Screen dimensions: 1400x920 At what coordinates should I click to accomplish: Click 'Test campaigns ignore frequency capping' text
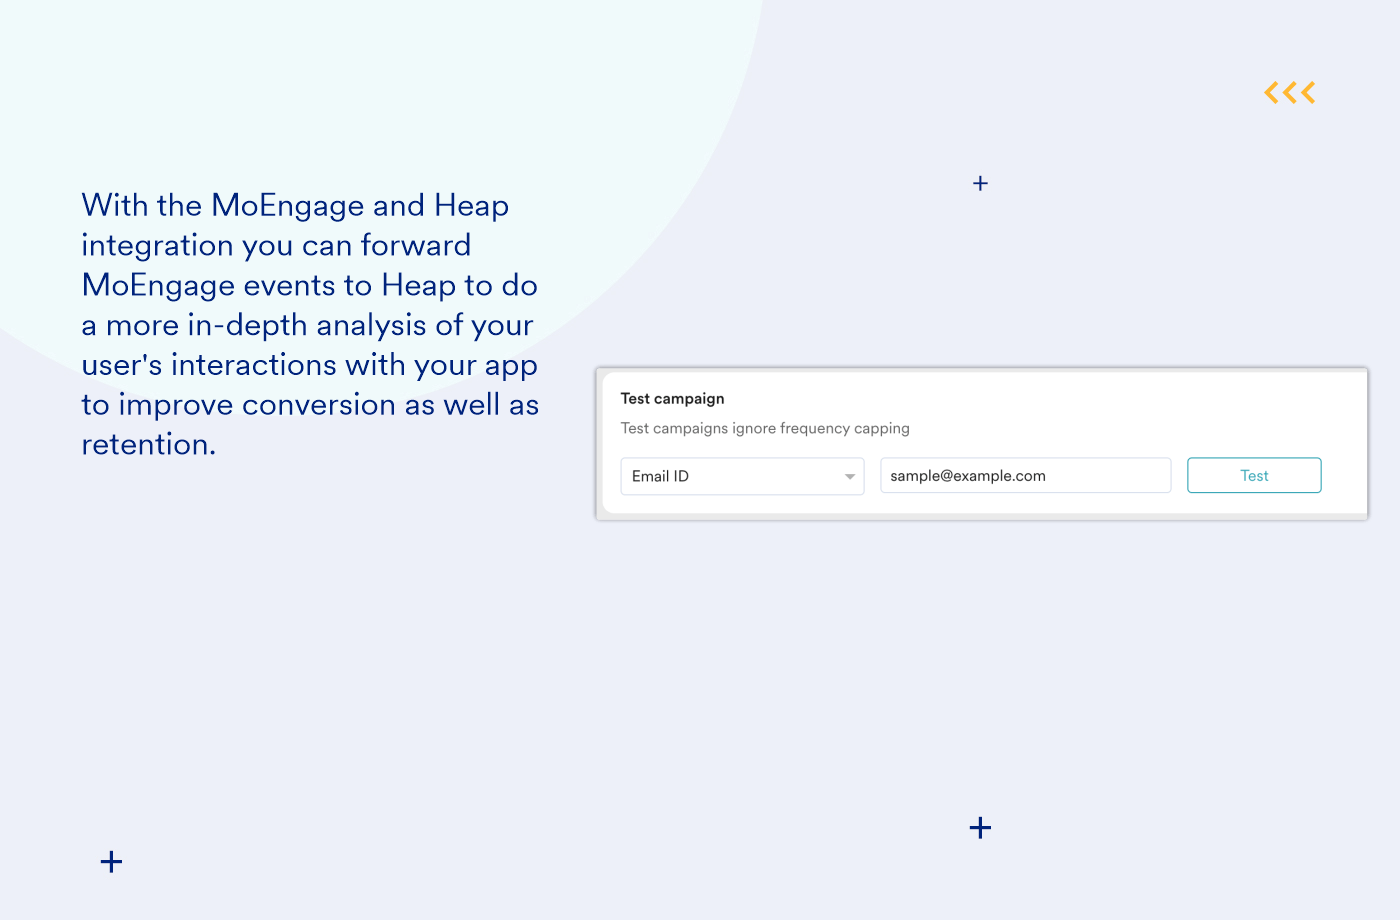click(765, 428)
